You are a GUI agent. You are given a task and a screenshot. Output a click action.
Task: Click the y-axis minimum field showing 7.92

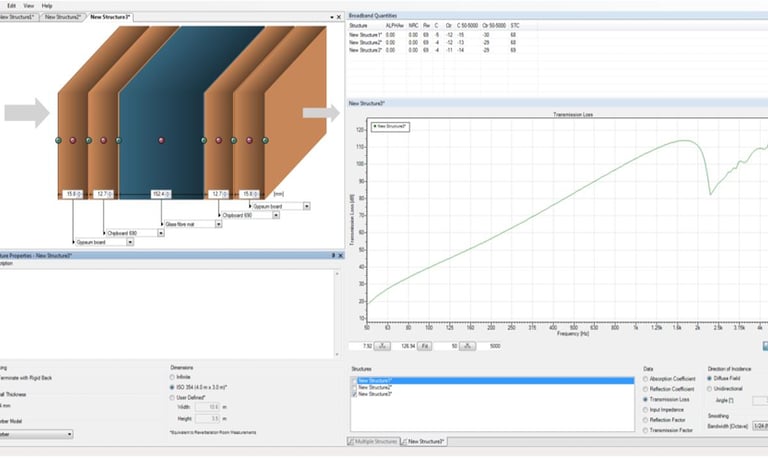point(361,346)
